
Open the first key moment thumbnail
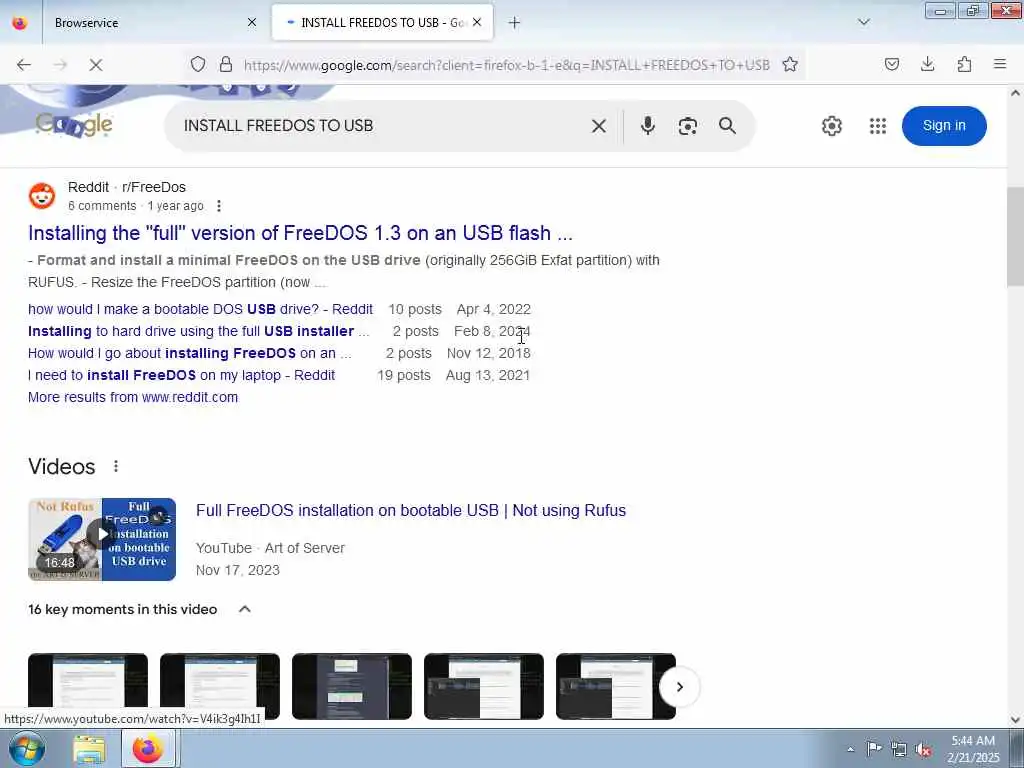[88, 686]
